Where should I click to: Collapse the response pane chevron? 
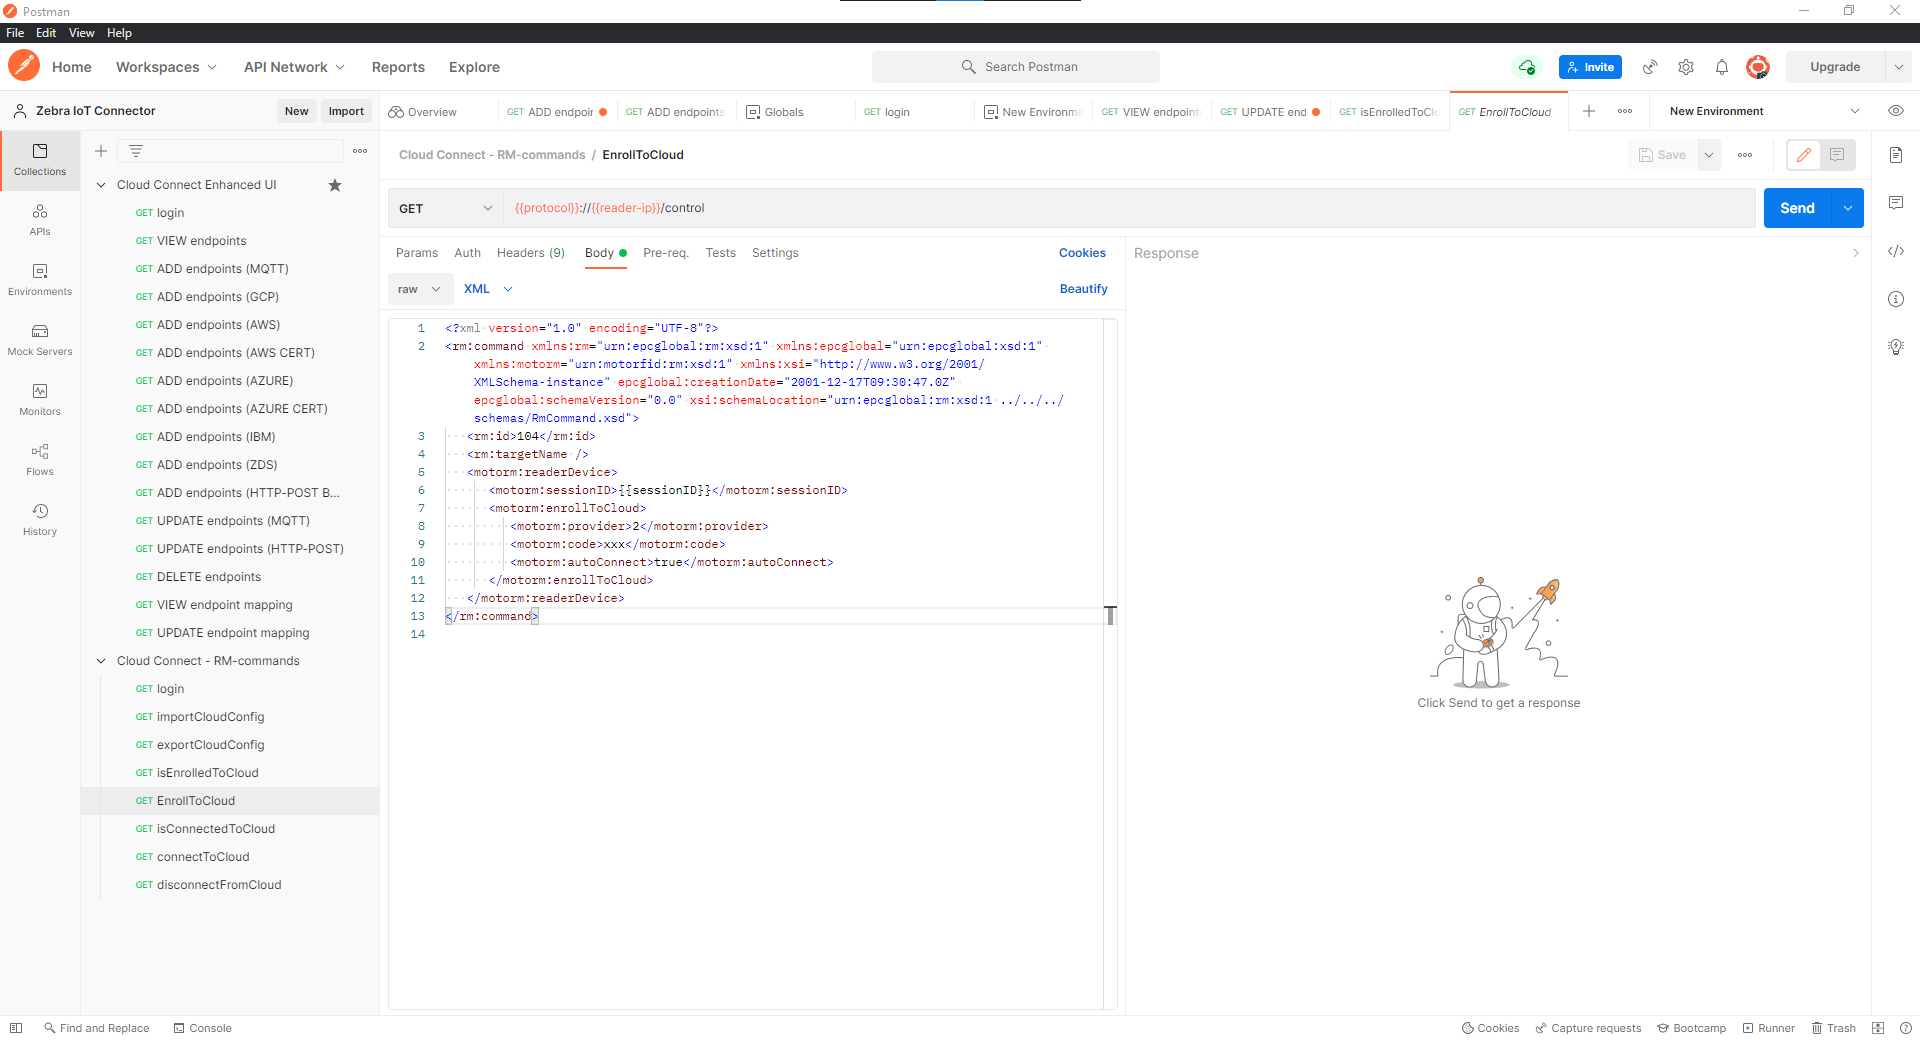tap(1856, 253)
